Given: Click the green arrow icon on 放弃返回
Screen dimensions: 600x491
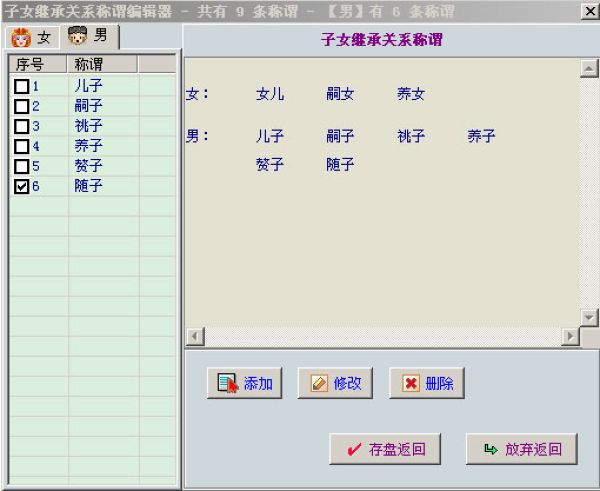Looking at the screenshot, I should click(491, 449).
